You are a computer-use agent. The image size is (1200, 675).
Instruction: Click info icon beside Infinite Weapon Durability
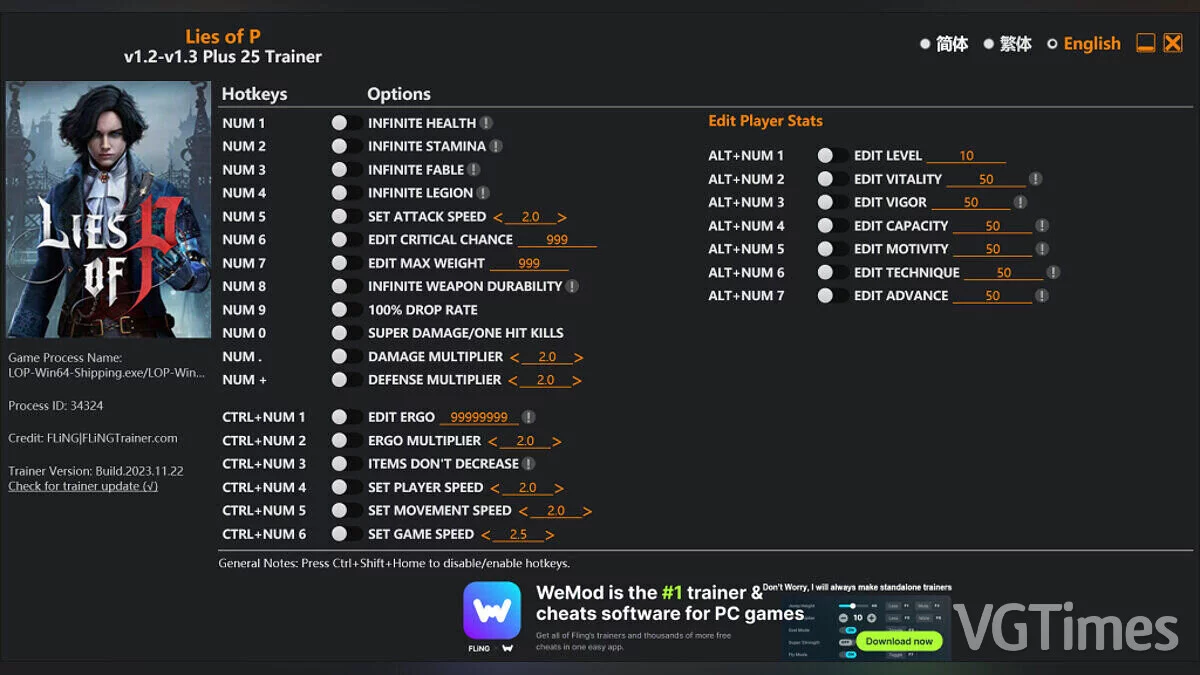(x=572, y=286)
